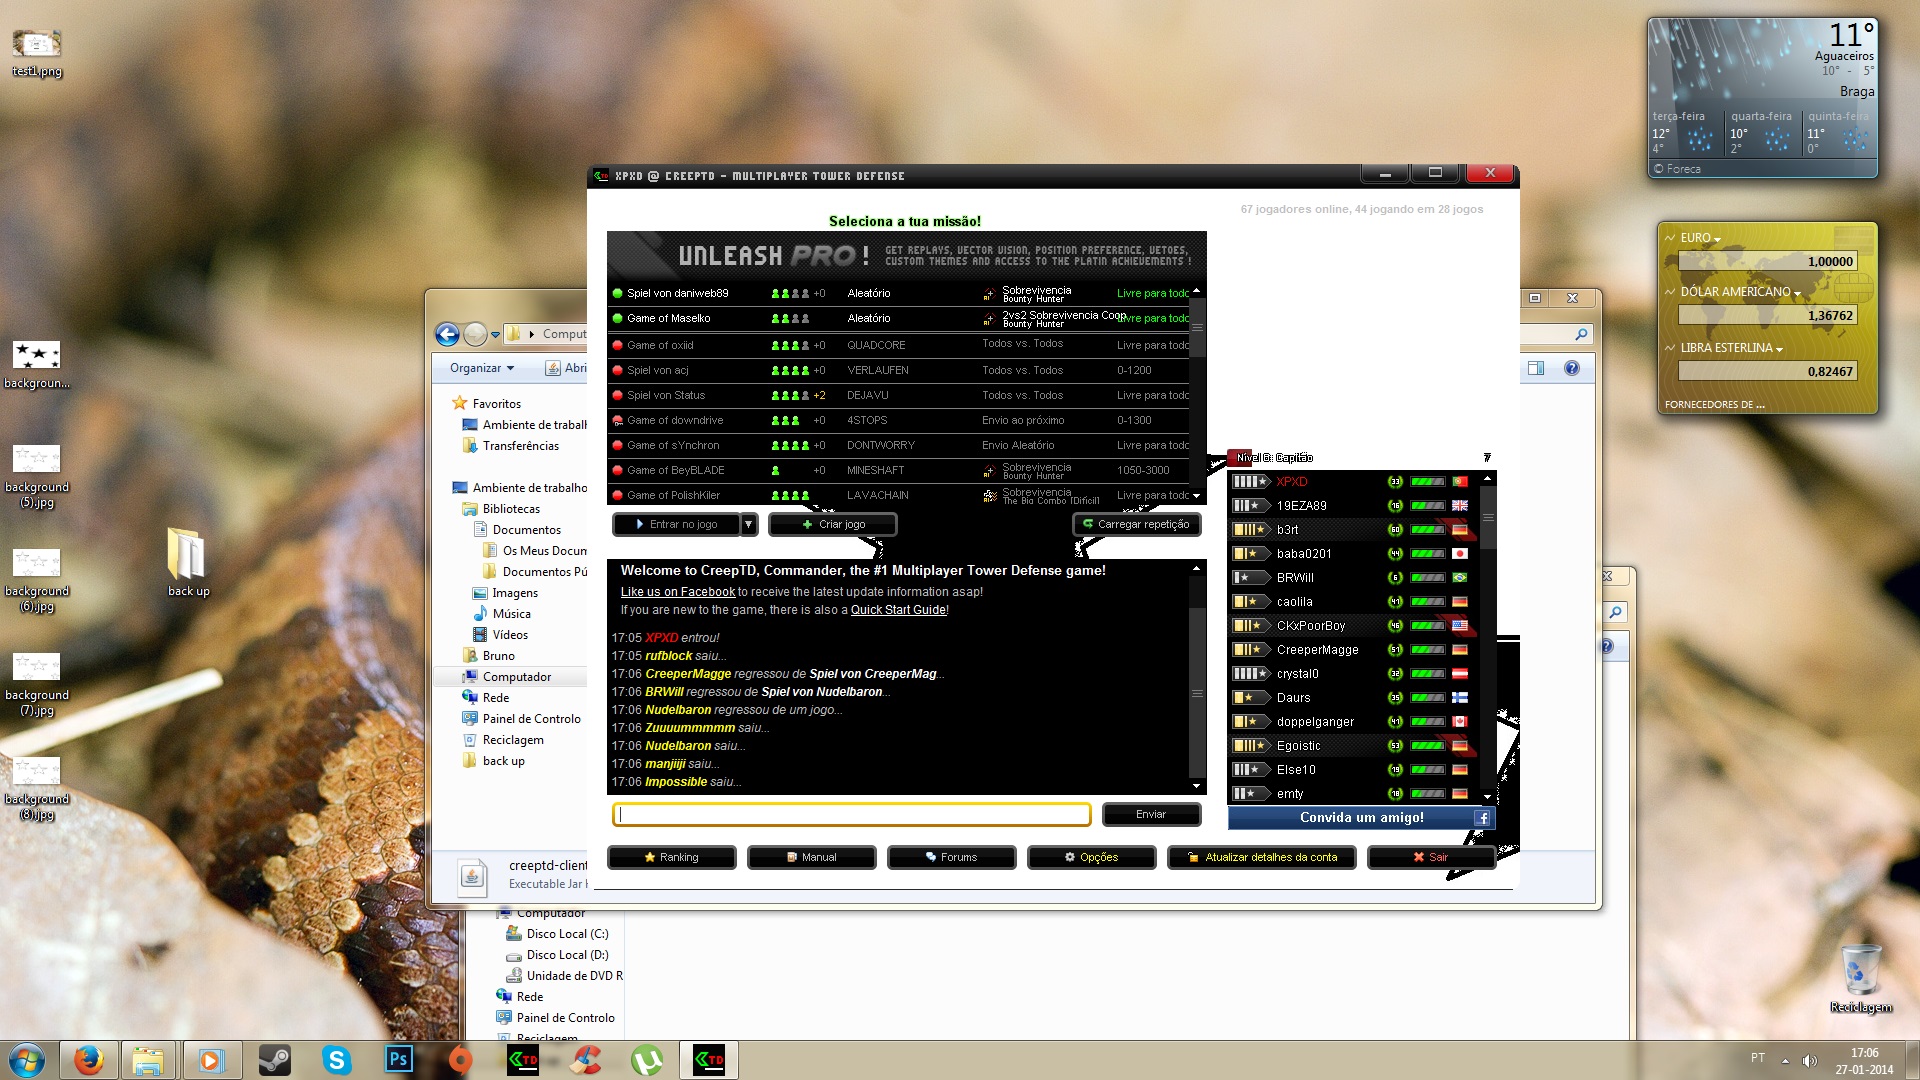The height and width of the screenshot is (1080, 1920).
Task: Open the Reciclagem desktop icon
Action: [1861, 978]
